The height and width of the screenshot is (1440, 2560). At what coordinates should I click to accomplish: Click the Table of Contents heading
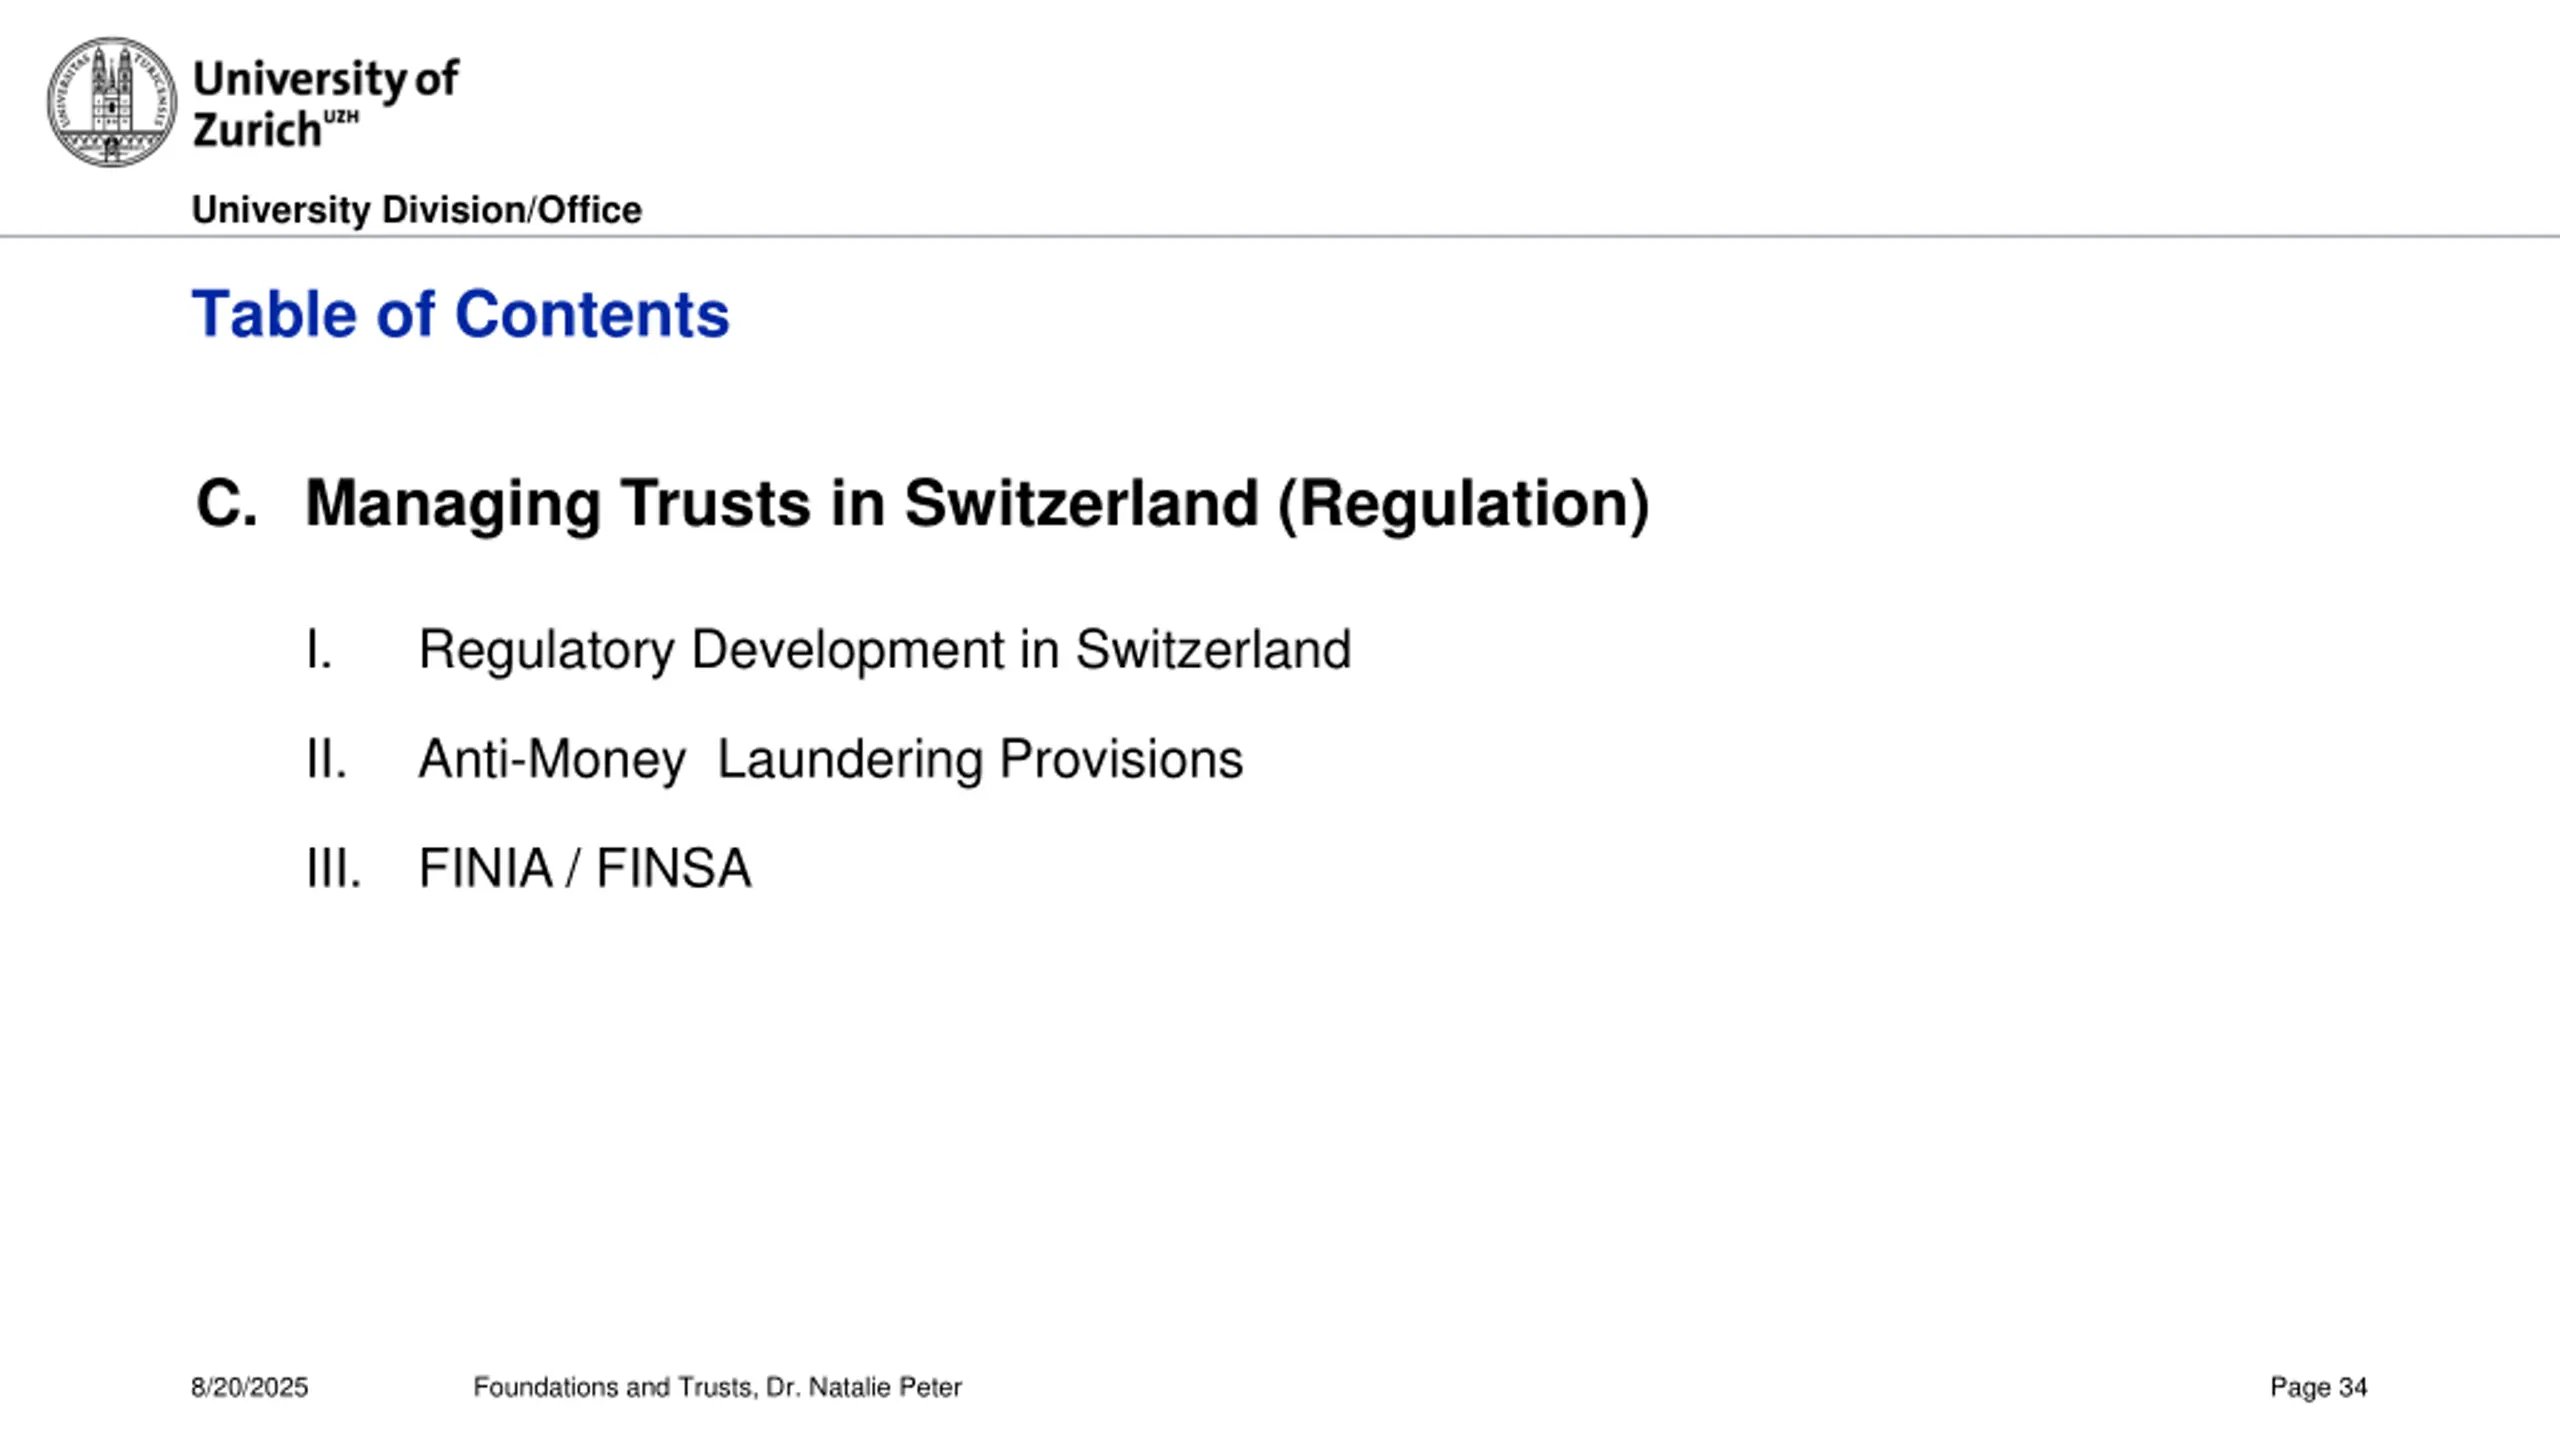coord(460,314)
